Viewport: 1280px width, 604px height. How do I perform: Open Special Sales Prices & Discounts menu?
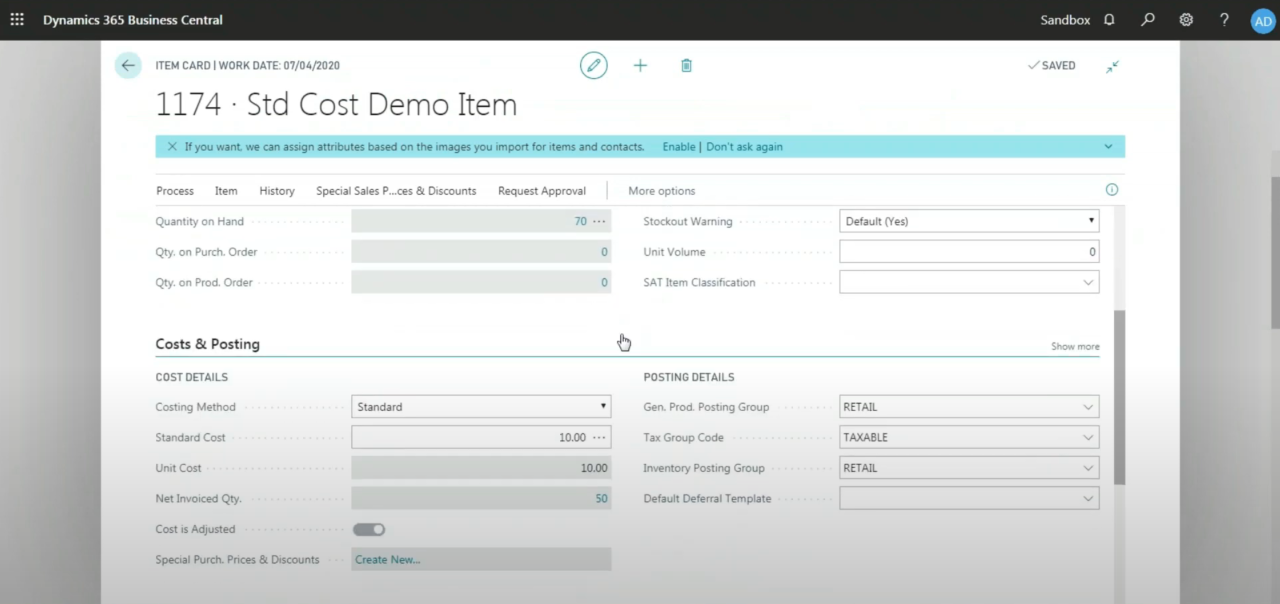click(396, 191)
